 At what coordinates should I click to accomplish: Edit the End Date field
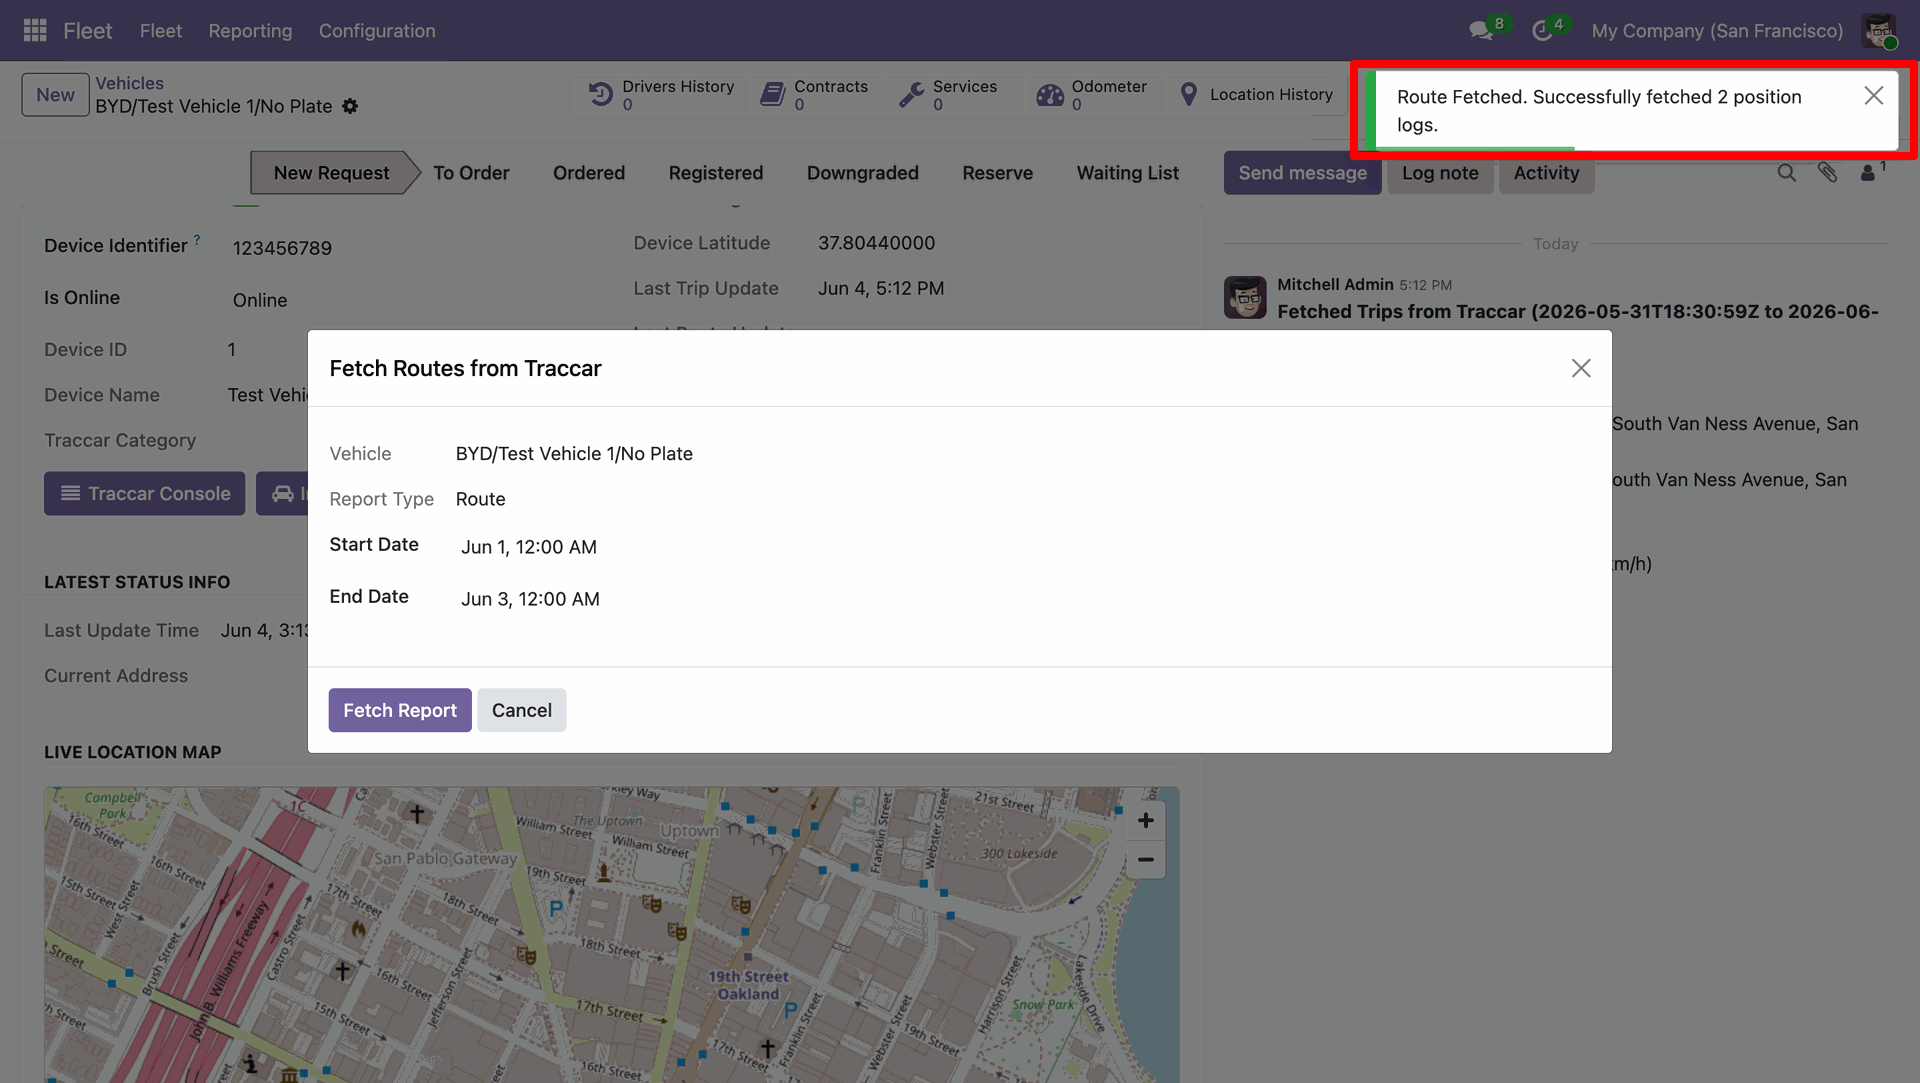[530, 599]
